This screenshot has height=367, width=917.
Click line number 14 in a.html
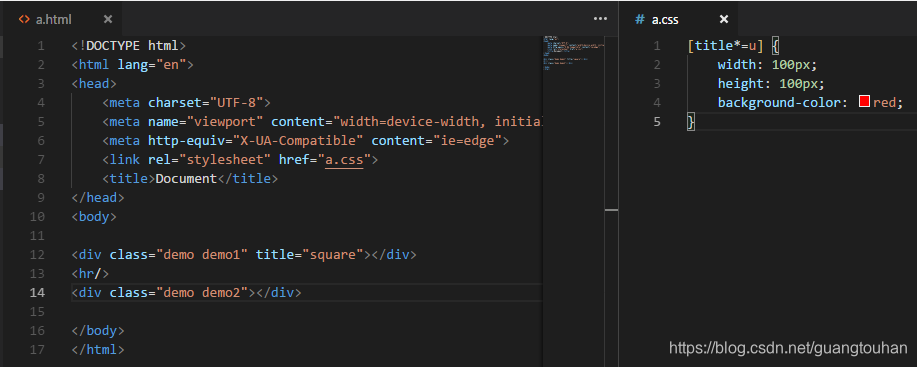pyautogui.click(x=37, y=293)
